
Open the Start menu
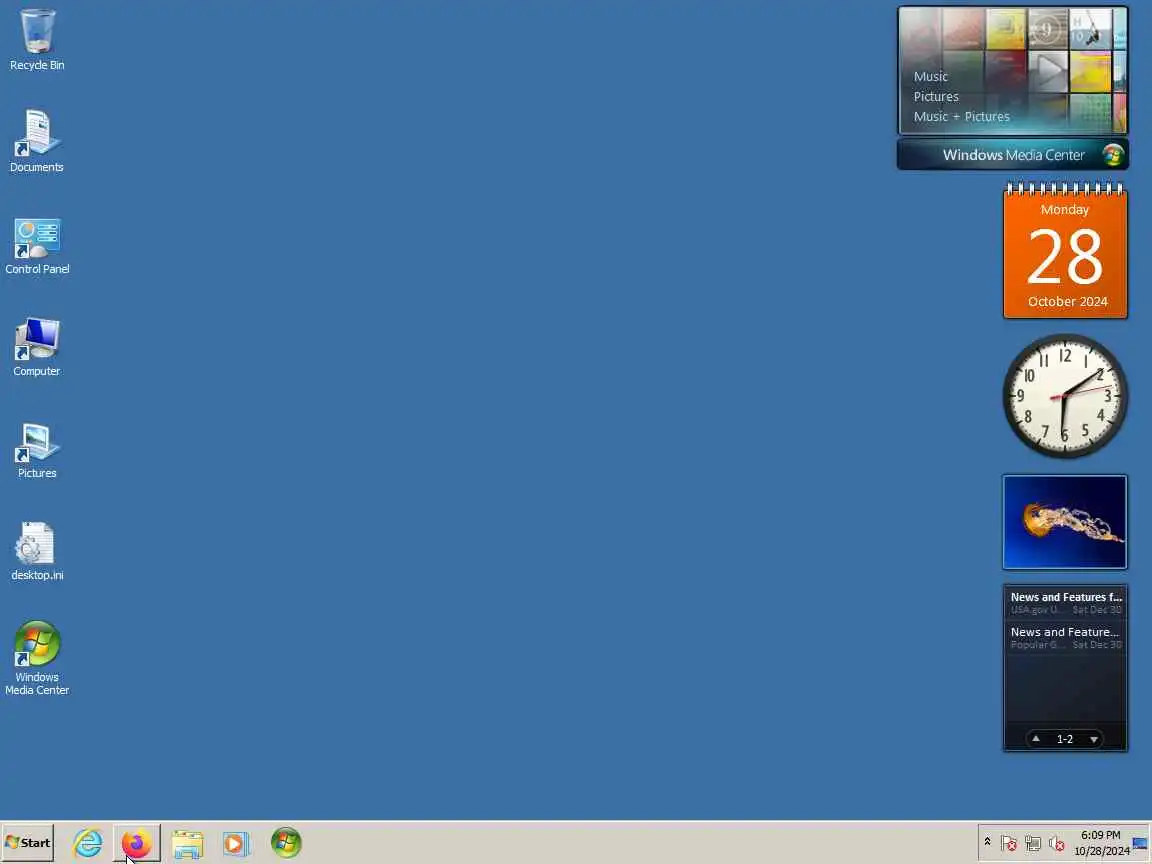pos(28,843)
